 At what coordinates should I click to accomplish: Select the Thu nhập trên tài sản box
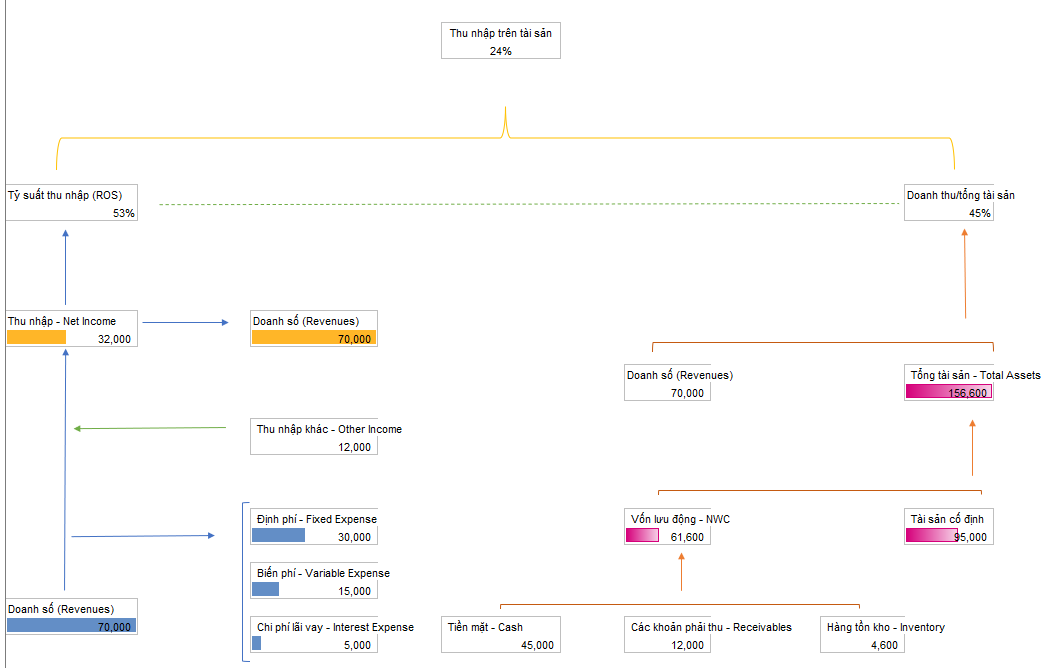500,40
